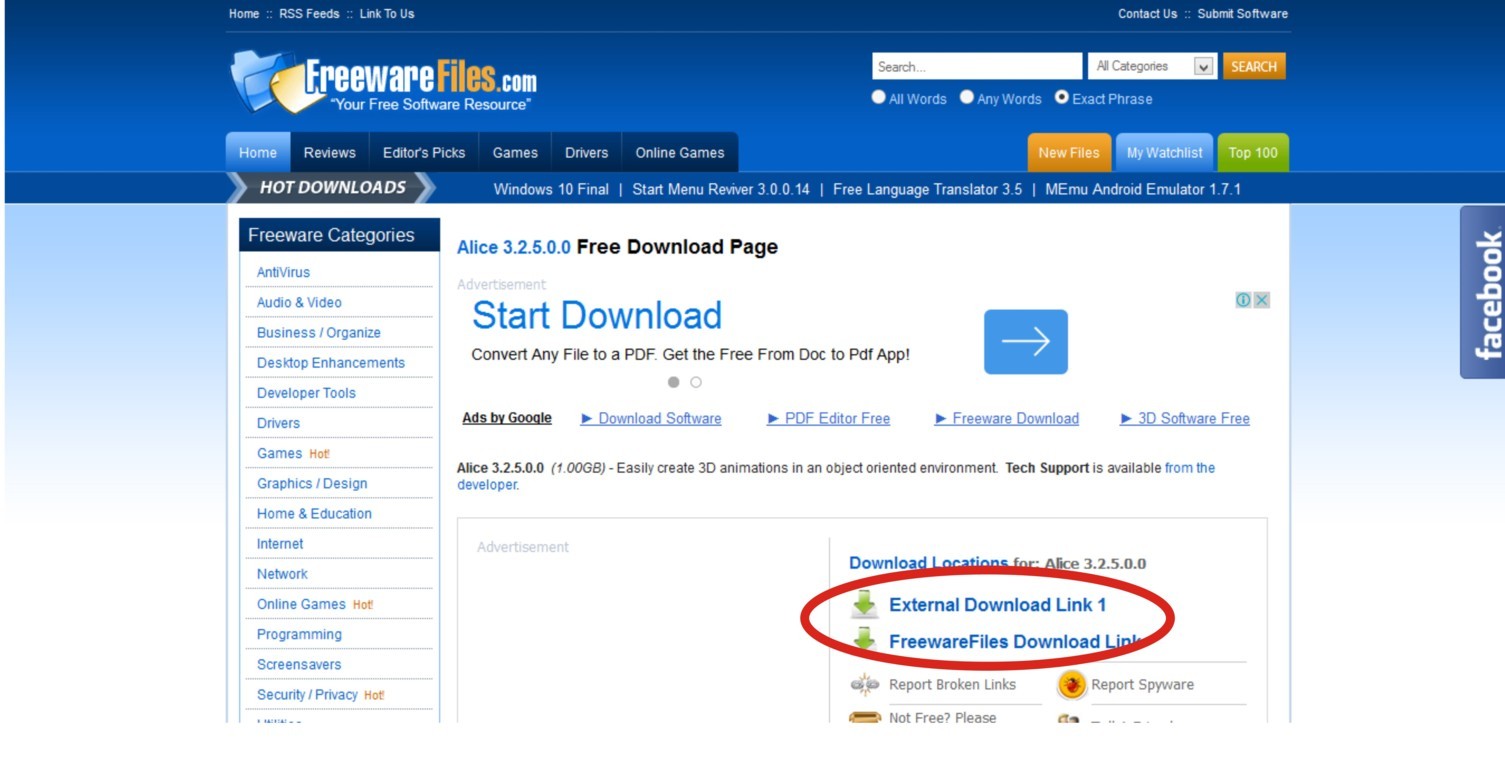The width and height of the screenshot is (1505, 768).
Task: Open the Drivers tab in navigation
Action: pyautogui.click(x=586, y=153)
